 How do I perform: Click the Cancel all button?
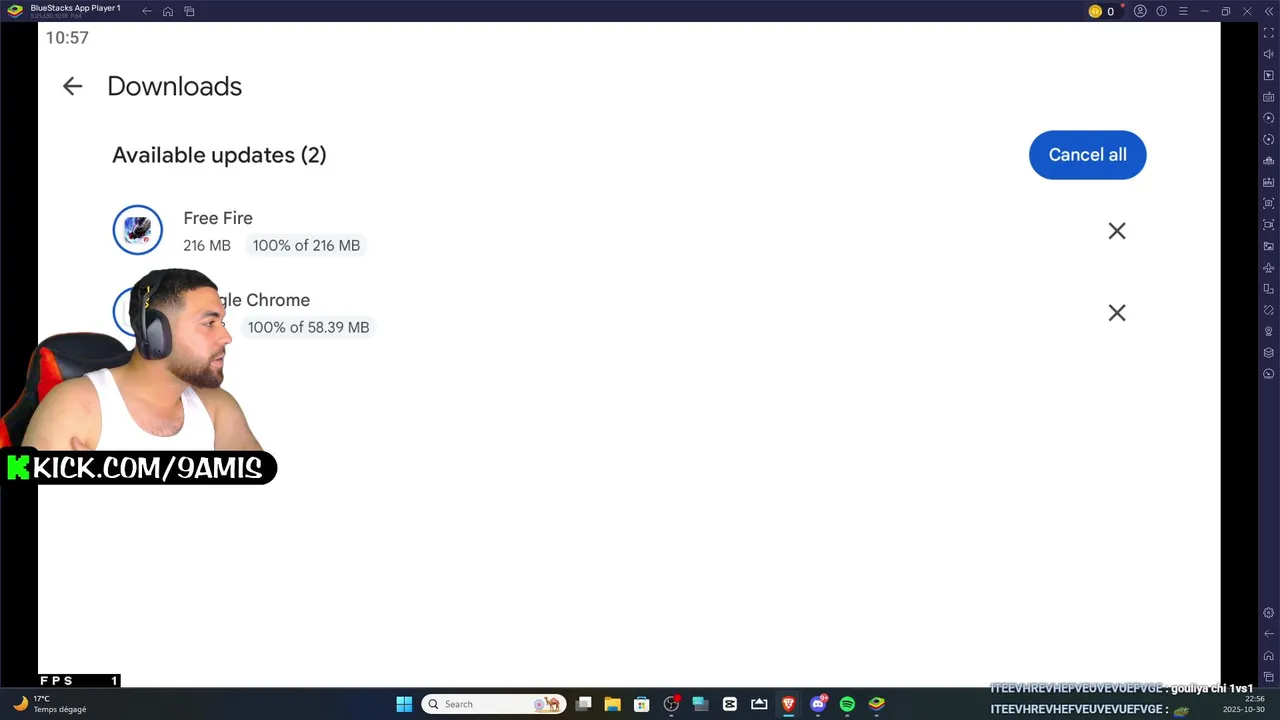(1087, 155)
